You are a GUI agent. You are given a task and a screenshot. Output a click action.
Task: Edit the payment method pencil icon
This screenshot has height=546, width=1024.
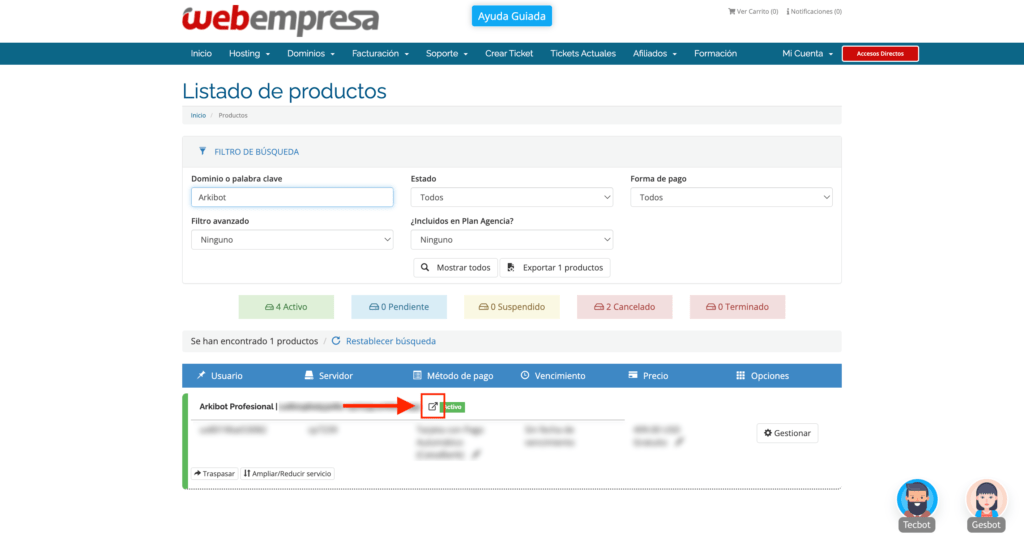click(x=477, y=455)
